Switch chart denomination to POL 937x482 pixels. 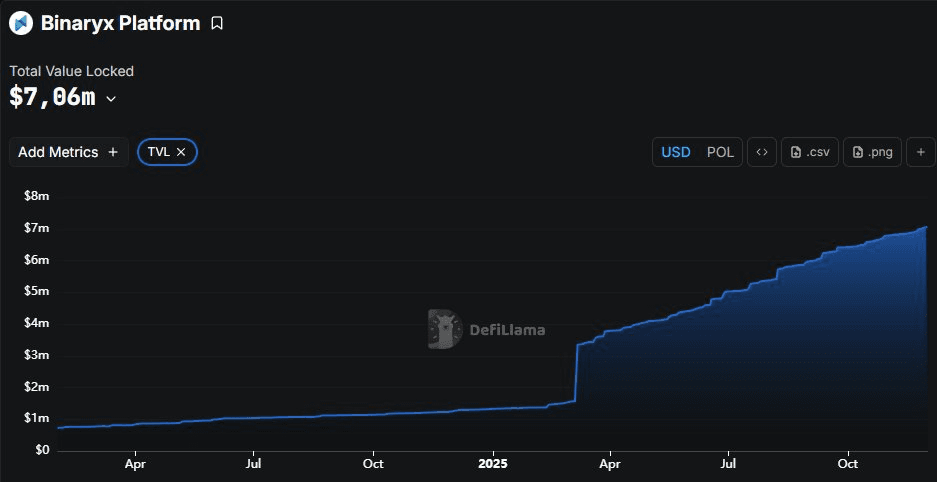(720, 152)
